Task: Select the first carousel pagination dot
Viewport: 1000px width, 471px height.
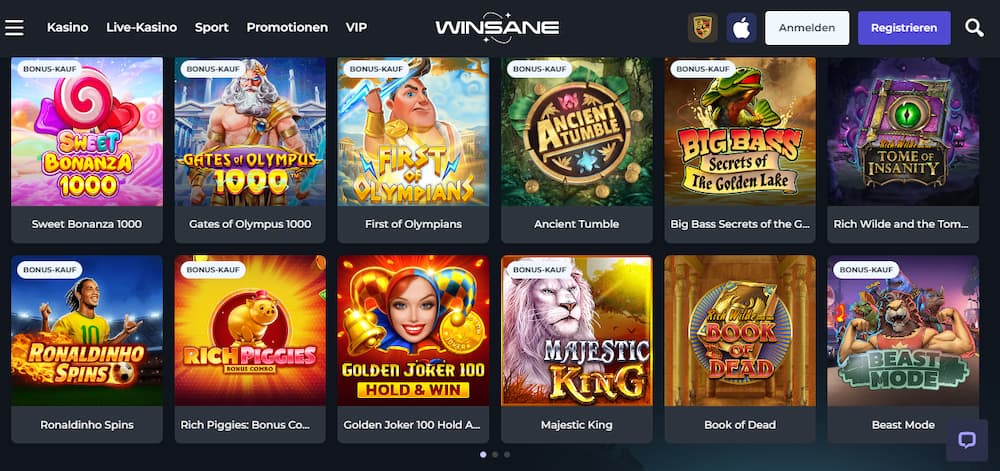Action: point(483,454)
